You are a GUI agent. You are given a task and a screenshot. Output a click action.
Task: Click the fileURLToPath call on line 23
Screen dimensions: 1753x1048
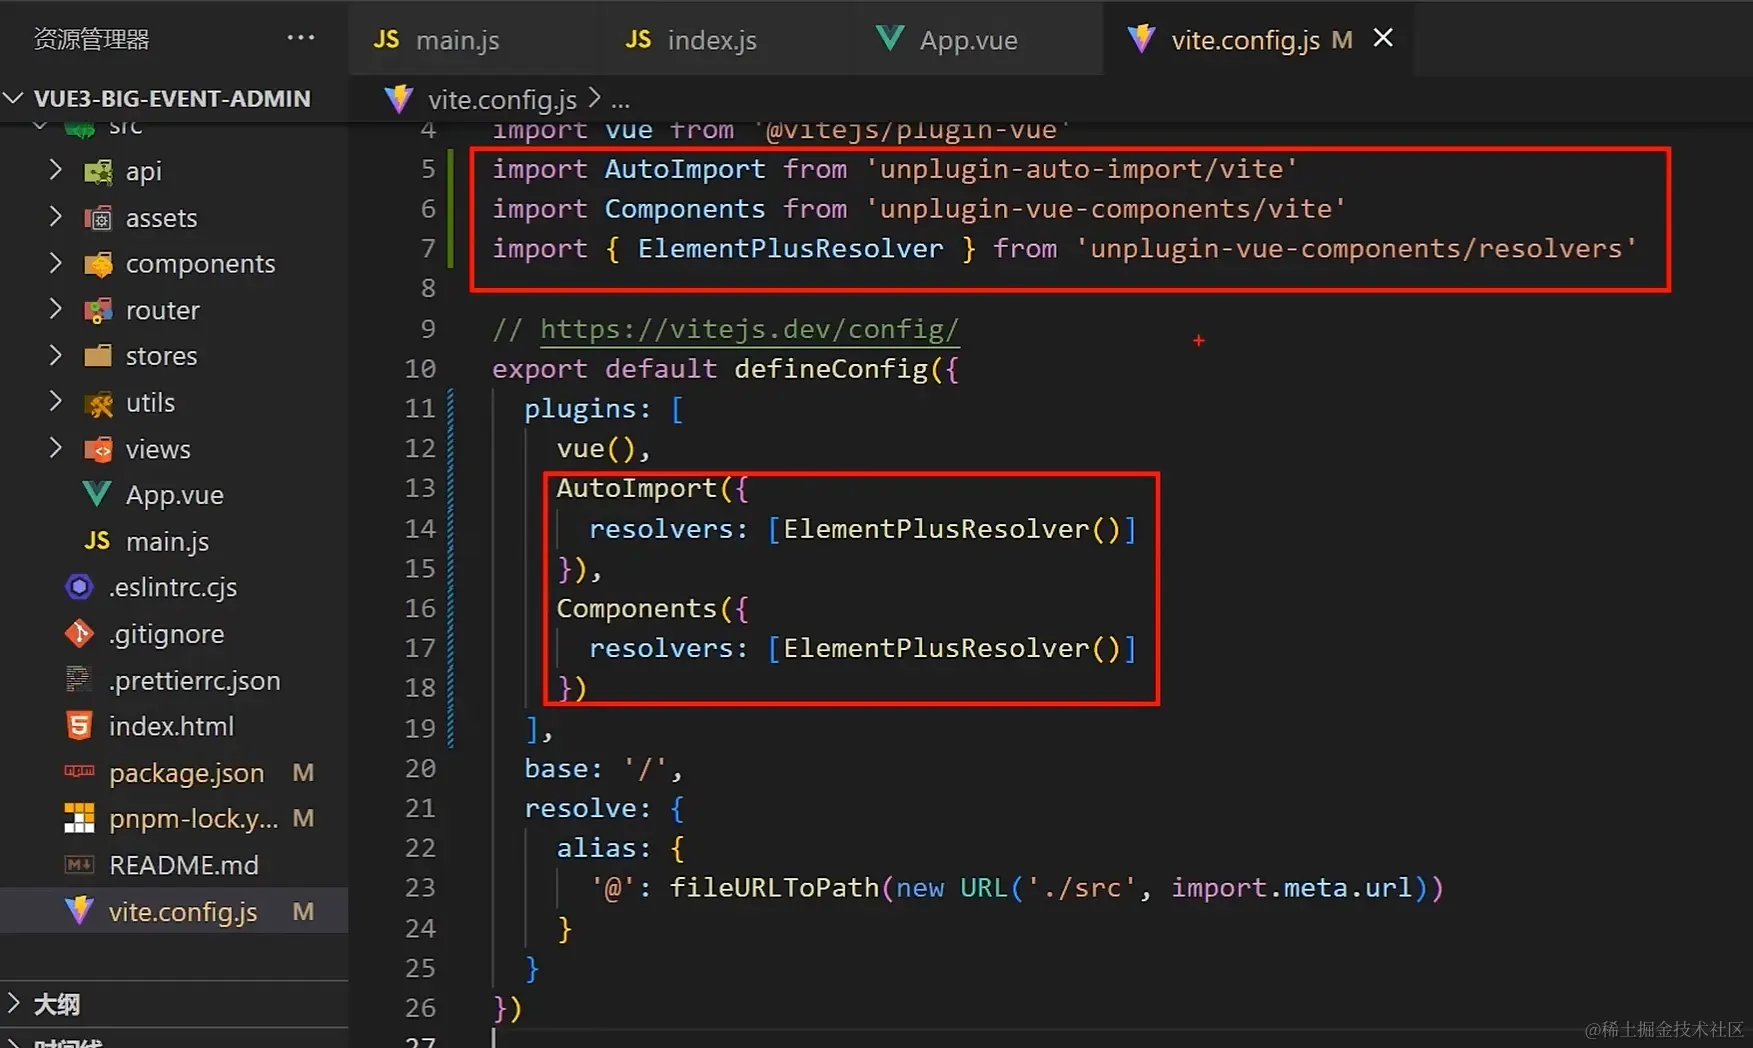(x=774, y=887)
